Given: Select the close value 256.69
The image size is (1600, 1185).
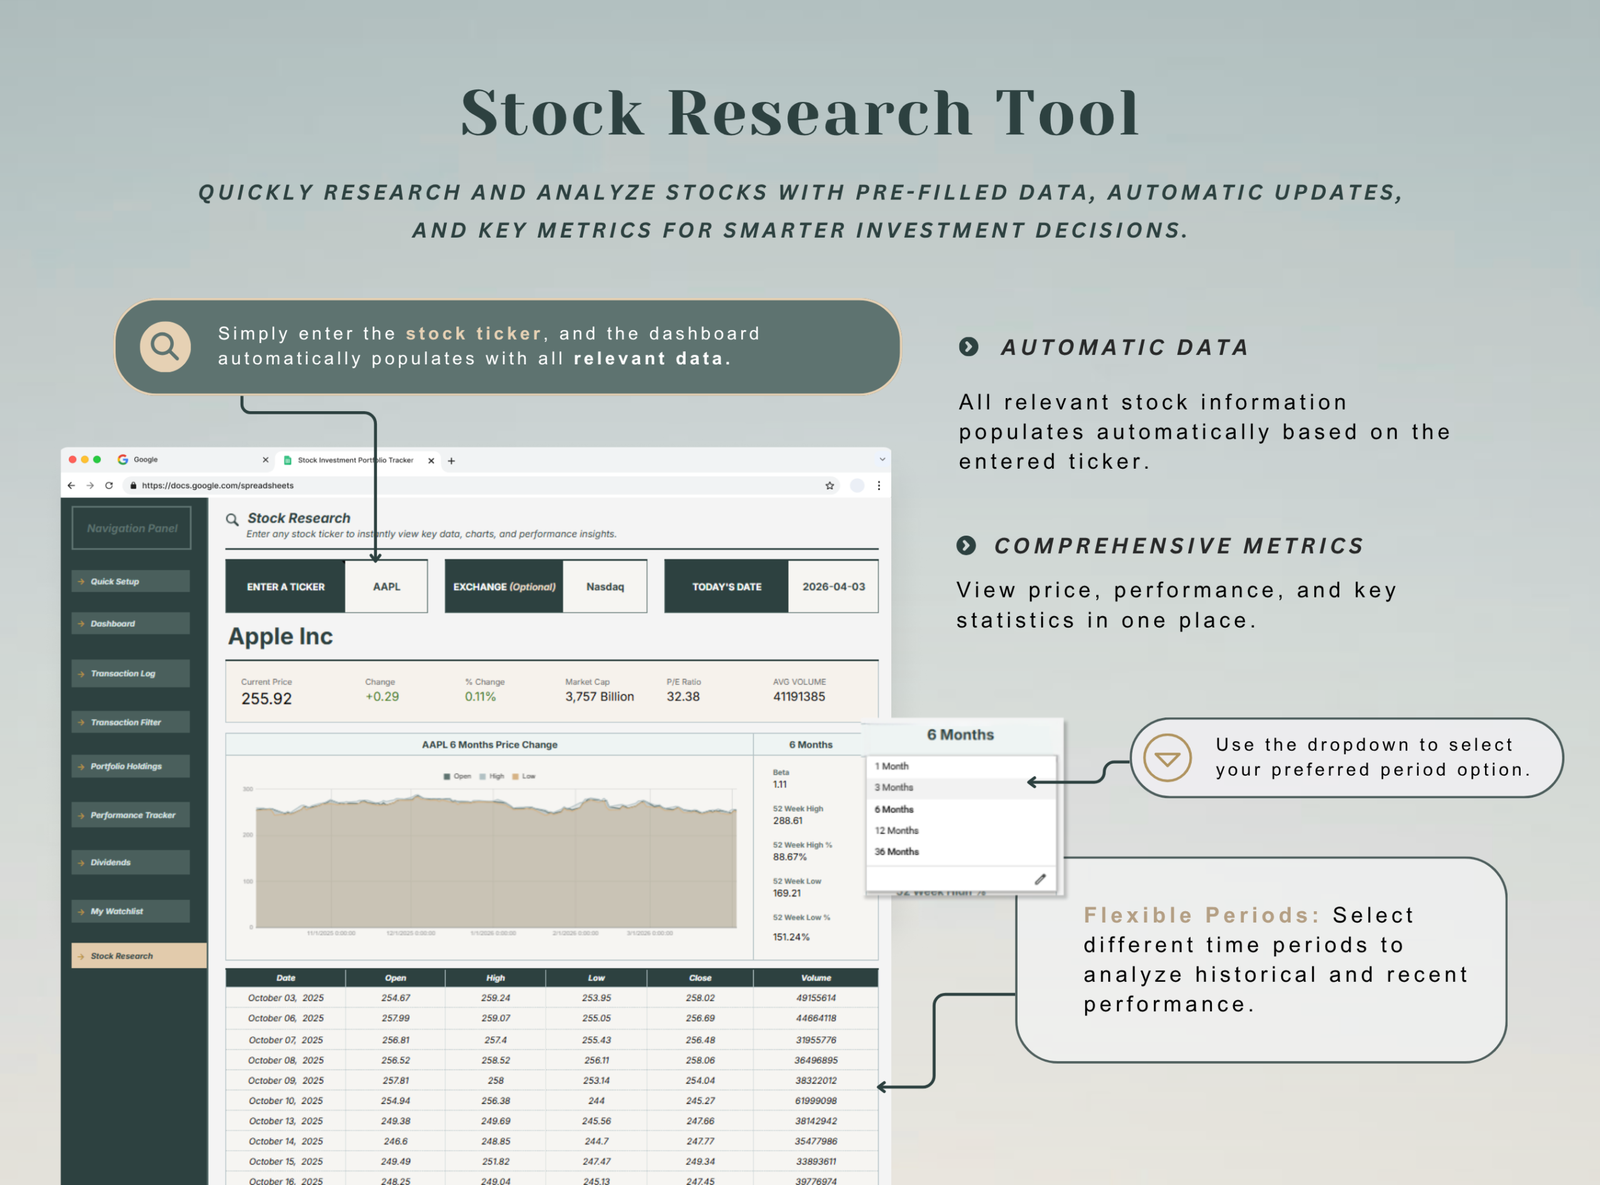Looking at the screenshot, I should [x=700, y=1018].
